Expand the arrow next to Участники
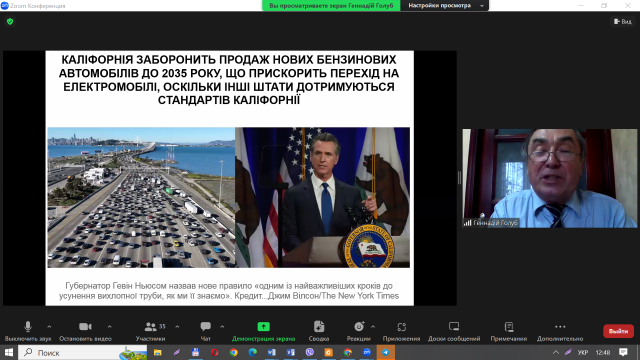Viewport: 640px width, 360px height. pos(177,327)
